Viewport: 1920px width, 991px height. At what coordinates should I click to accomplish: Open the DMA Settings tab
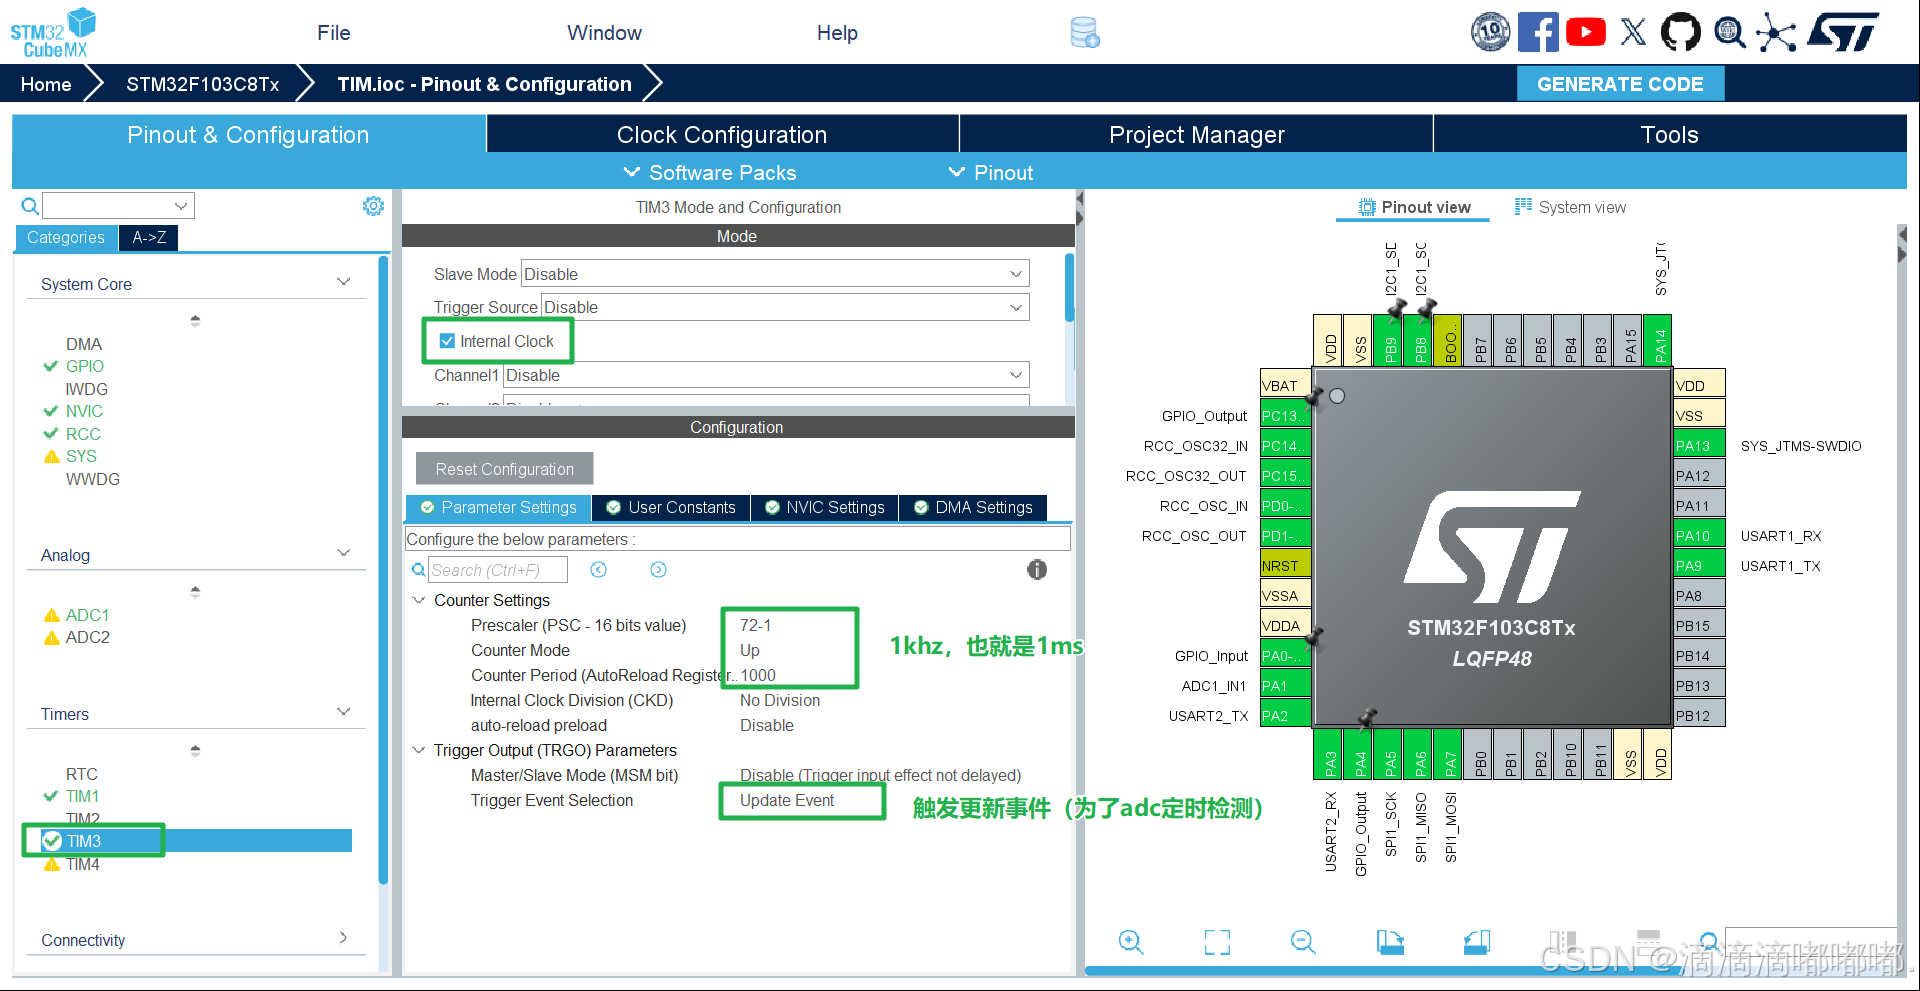973,508
